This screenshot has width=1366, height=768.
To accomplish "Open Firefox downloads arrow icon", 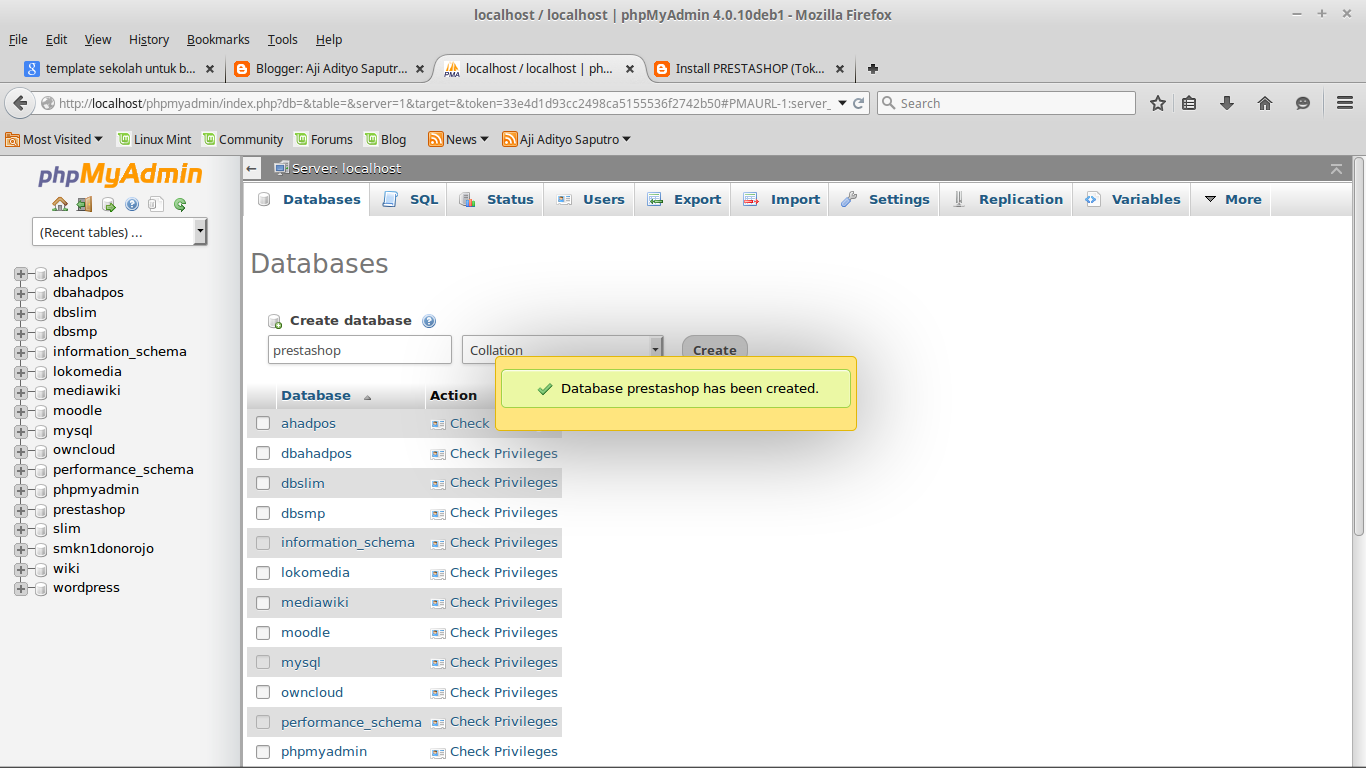I will click(x=1227, y=103).
